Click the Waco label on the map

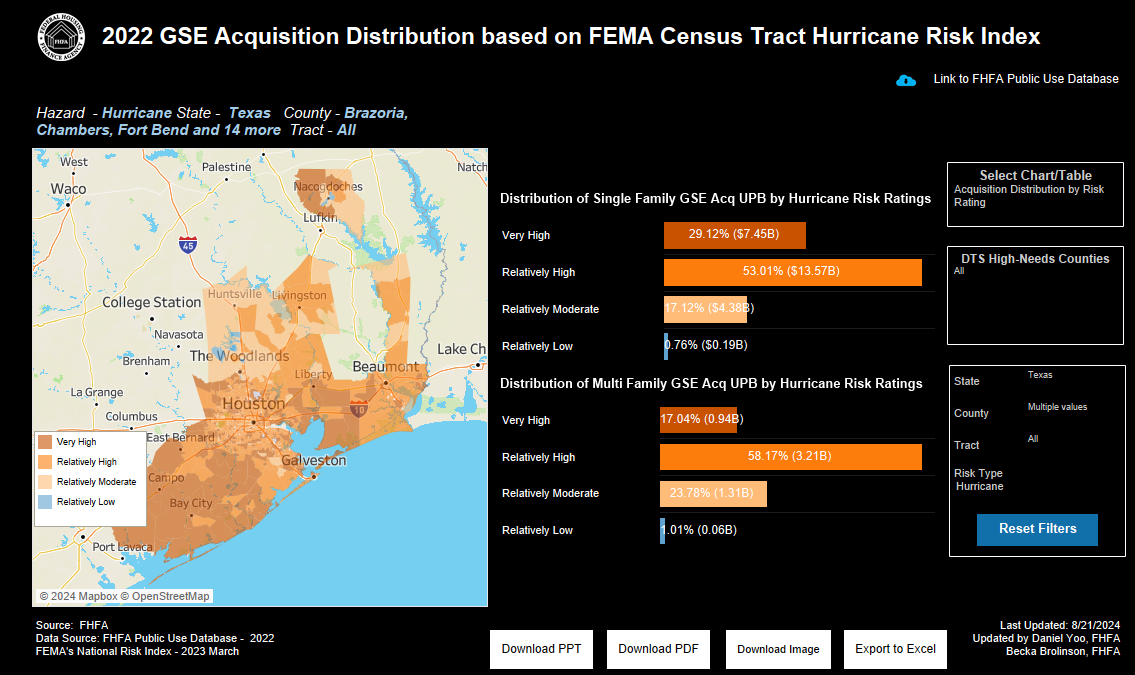pos(68,189)
